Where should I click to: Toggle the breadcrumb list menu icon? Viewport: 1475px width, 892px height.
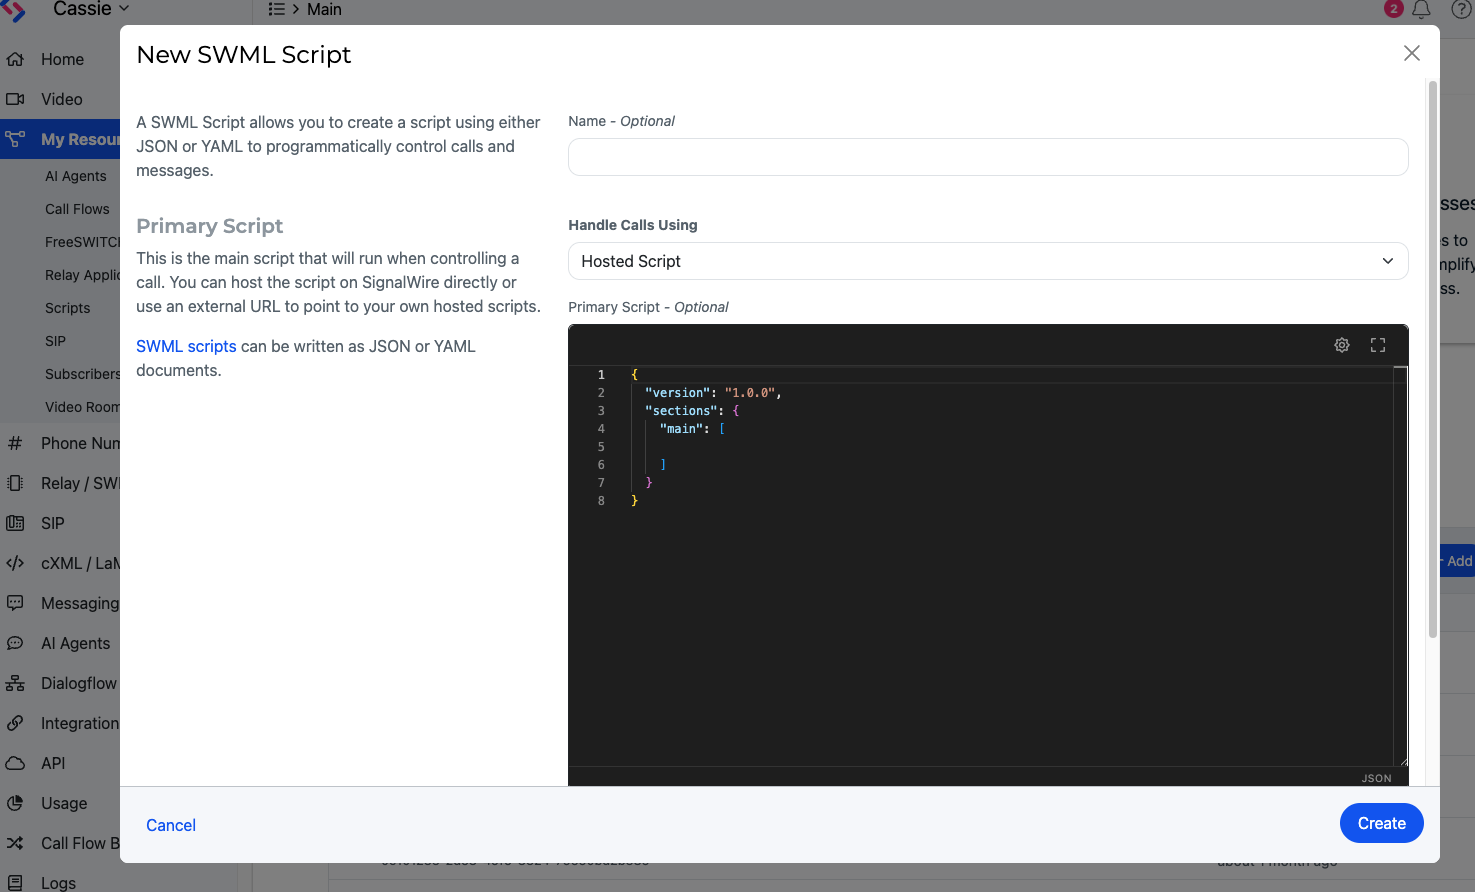coord(277,9)
